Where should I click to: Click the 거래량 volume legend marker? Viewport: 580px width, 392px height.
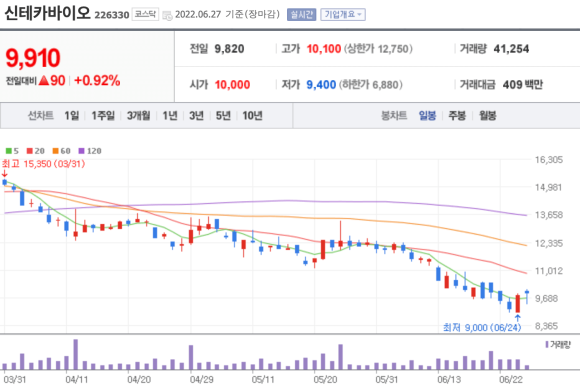(x=547, y=345)
